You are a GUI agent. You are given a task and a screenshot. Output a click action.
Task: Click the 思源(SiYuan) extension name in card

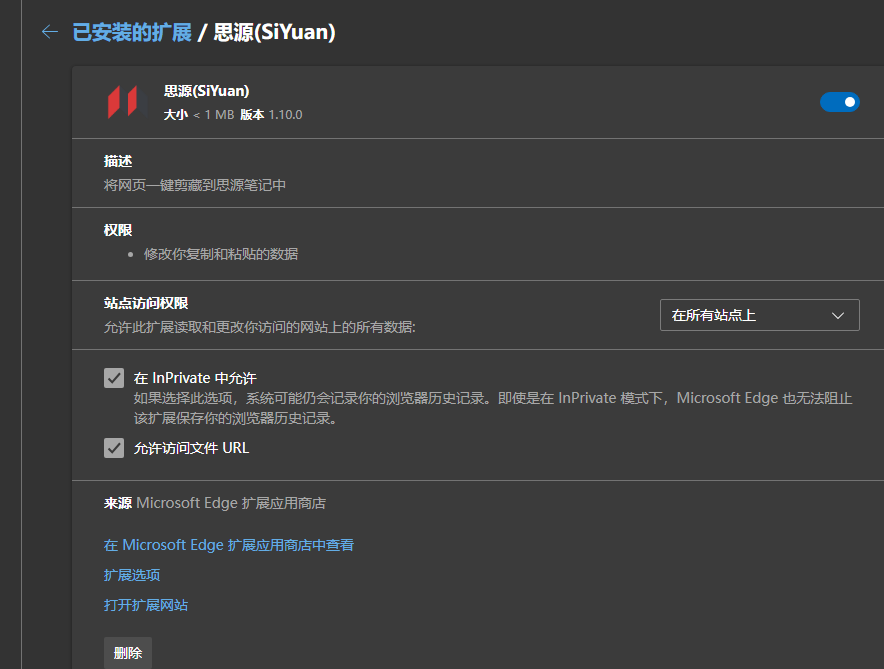pyautogui.click(x=206, y=91)
